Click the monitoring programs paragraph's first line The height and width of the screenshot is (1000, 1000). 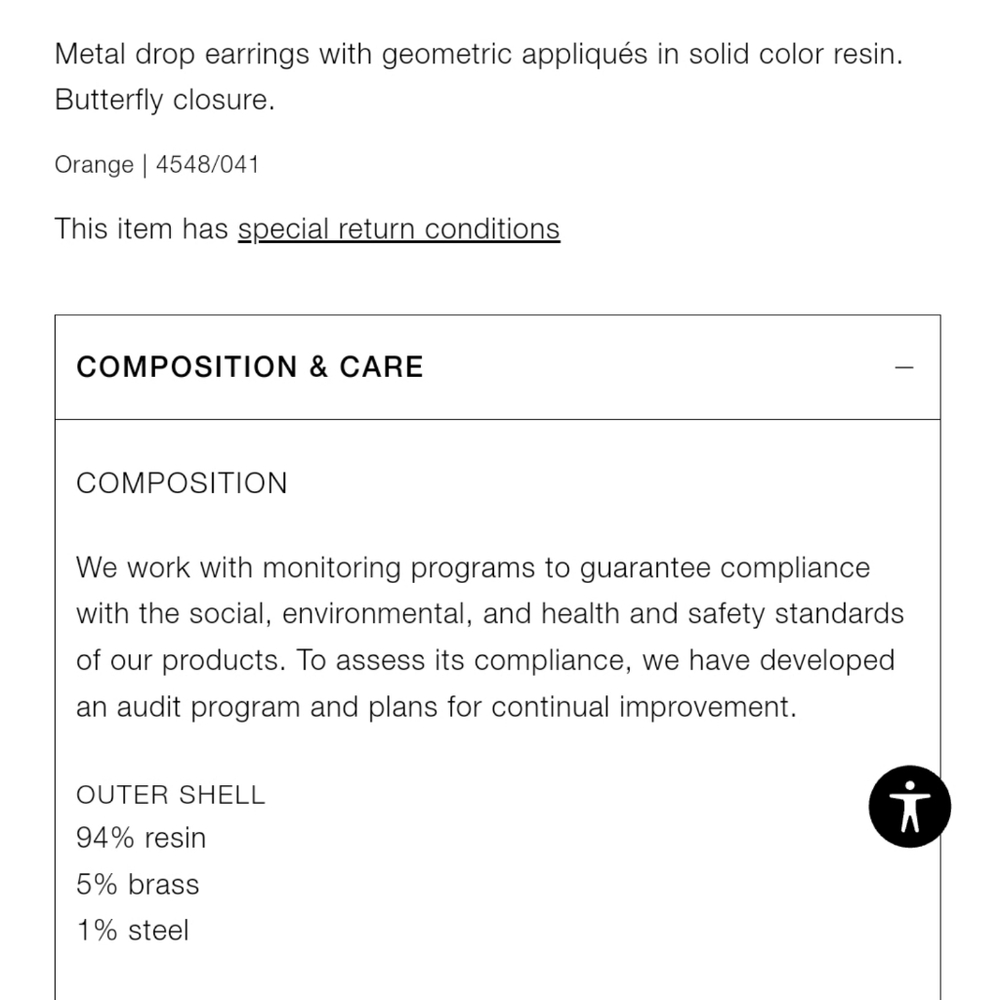pyautogui.click(x=473, y=568)
